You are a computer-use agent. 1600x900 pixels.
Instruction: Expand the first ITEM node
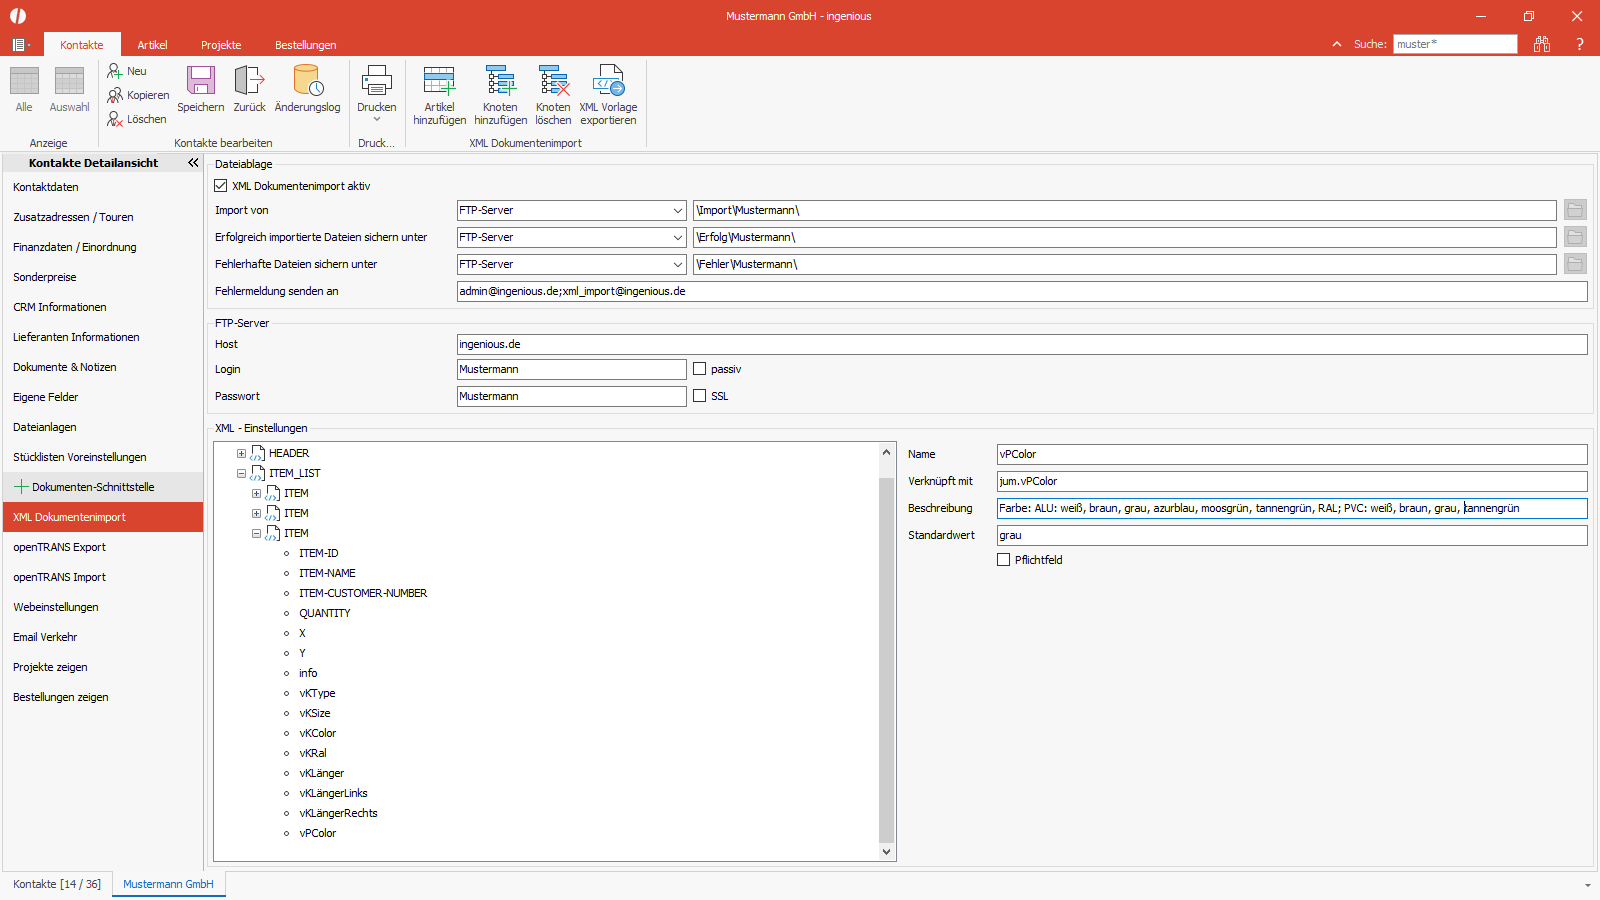tap(256, 493)
